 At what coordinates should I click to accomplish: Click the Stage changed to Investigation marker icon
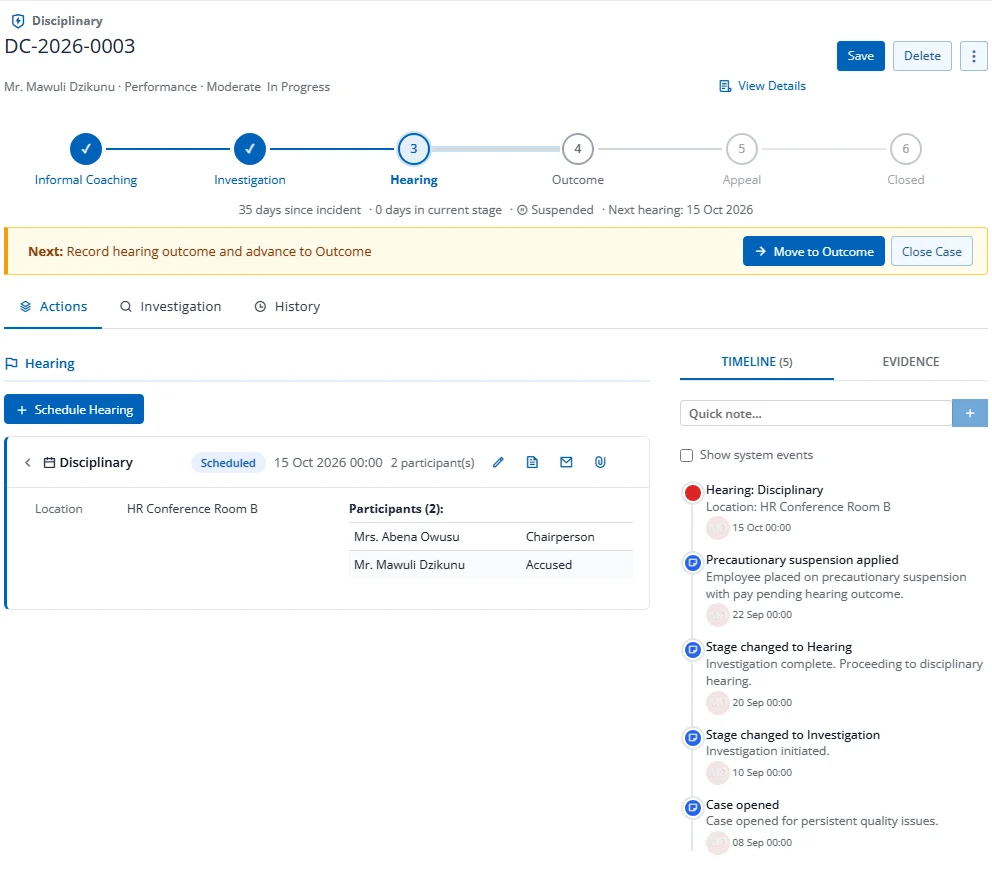point(693,737)
